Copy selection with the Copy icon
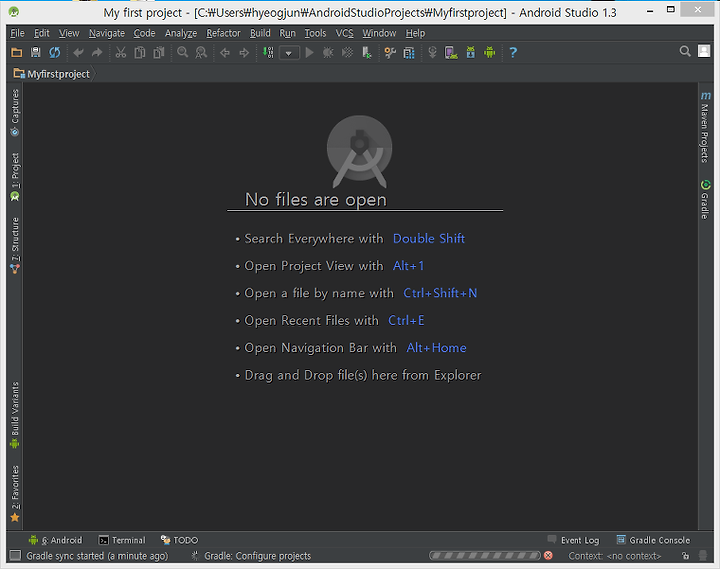 tap(140, 52)
